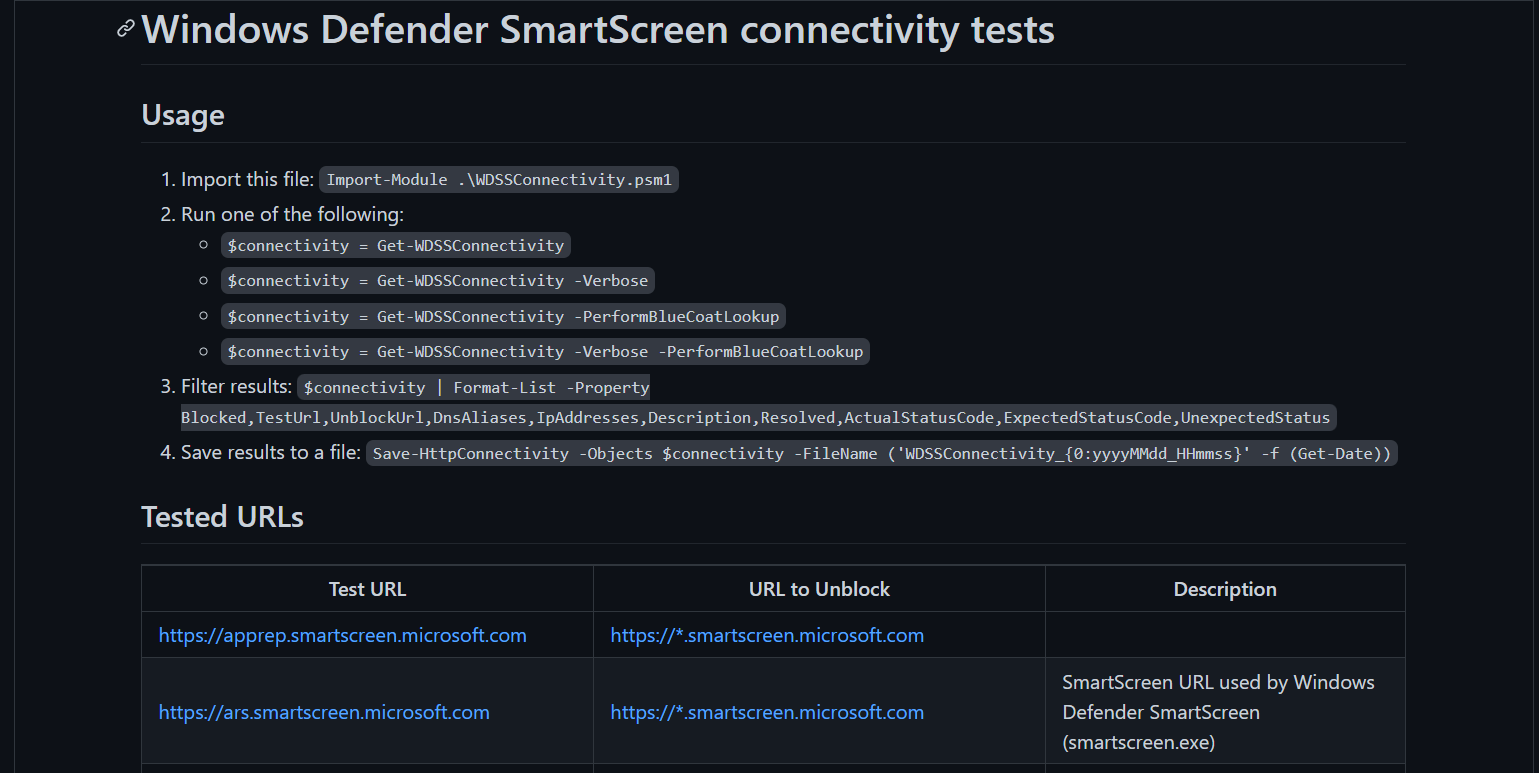Click the "Run one of the following:" list item

[x=292, y=214]
